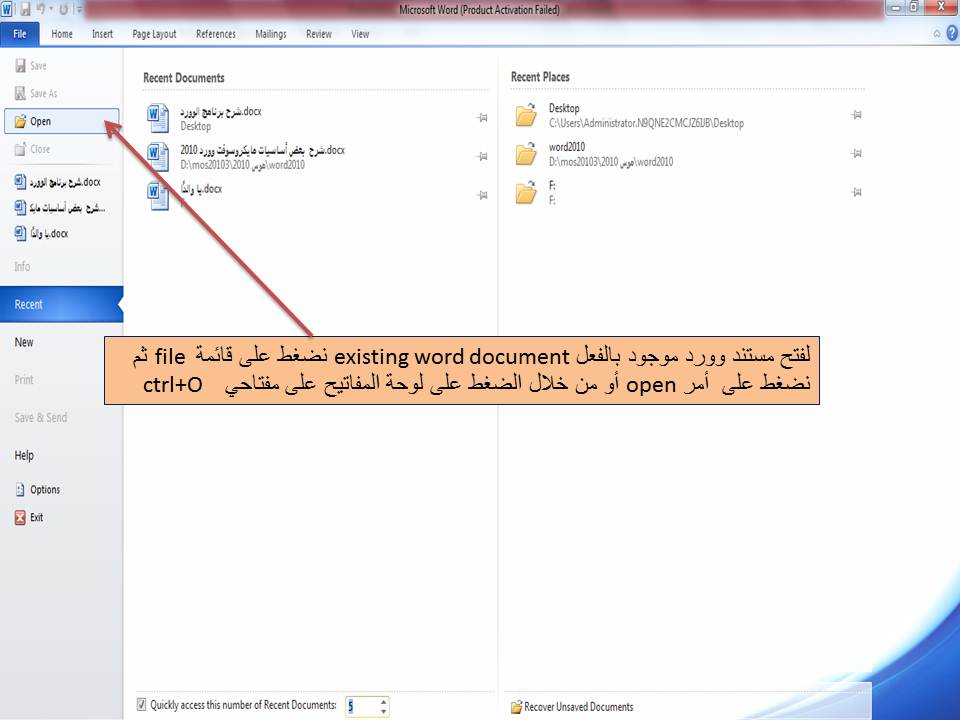Open the quick access toolbar customize dropdown
This screenshot has width=960, height=720.
[x=78, y=10]
